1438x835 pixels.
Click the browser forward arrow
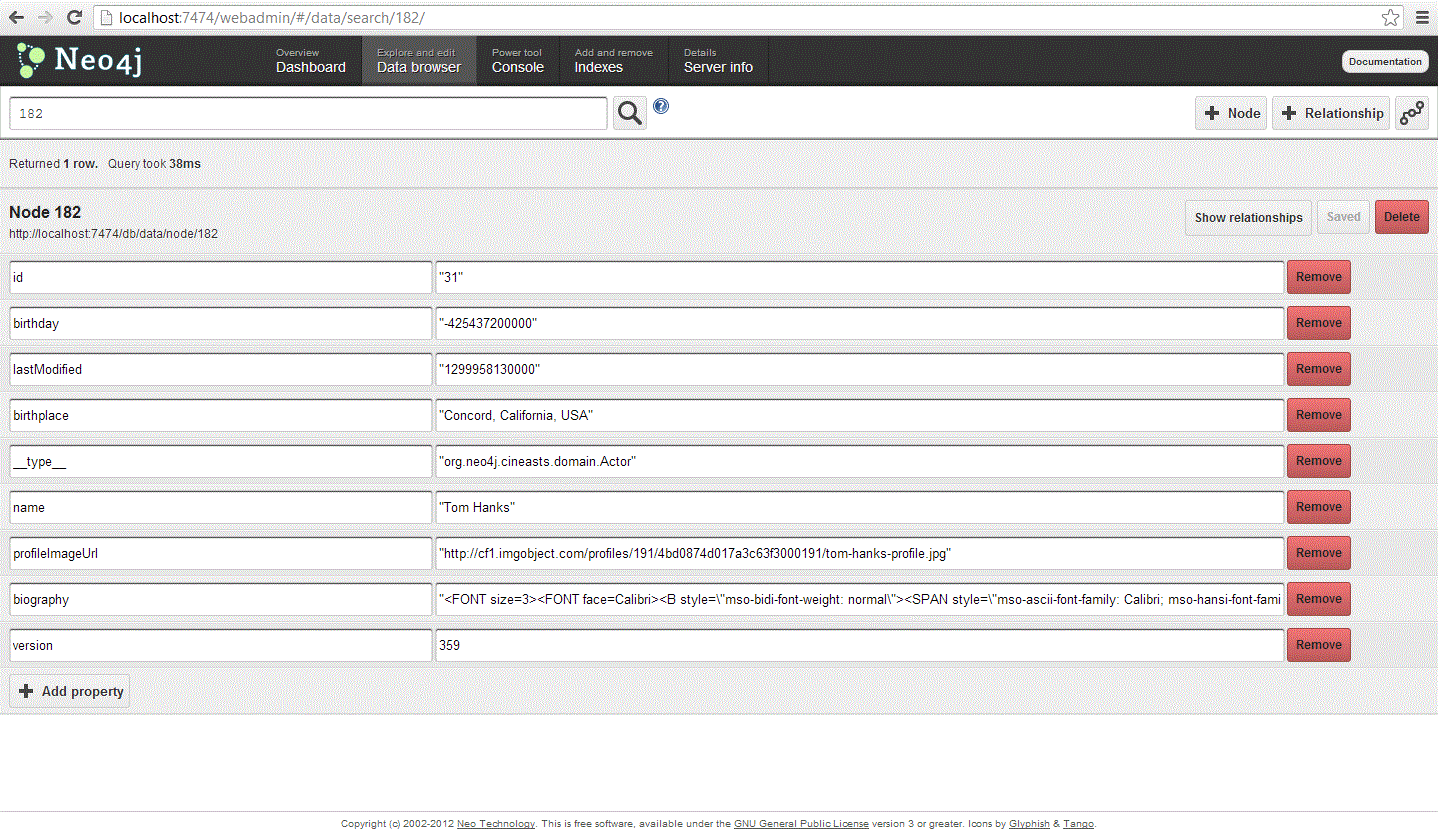[45, 17]
